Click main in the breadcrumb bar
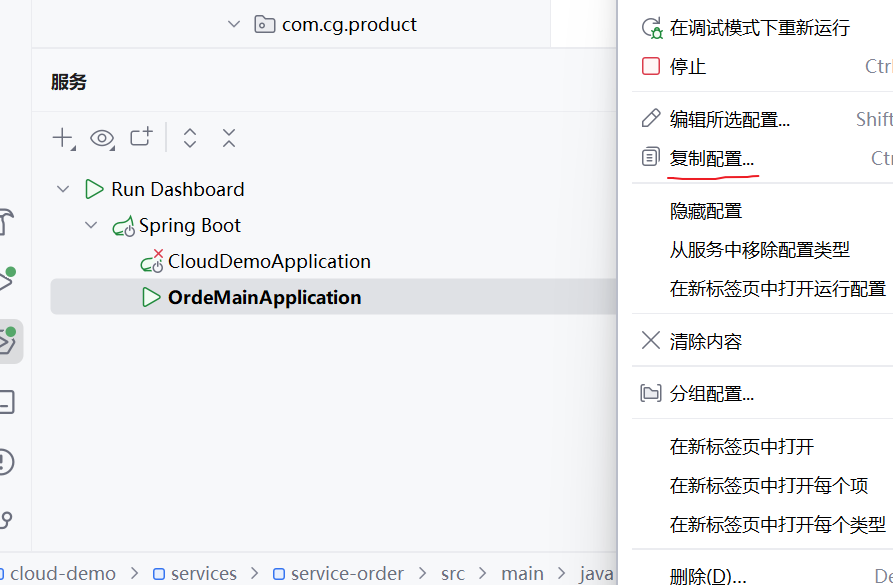 click(522, 573)
